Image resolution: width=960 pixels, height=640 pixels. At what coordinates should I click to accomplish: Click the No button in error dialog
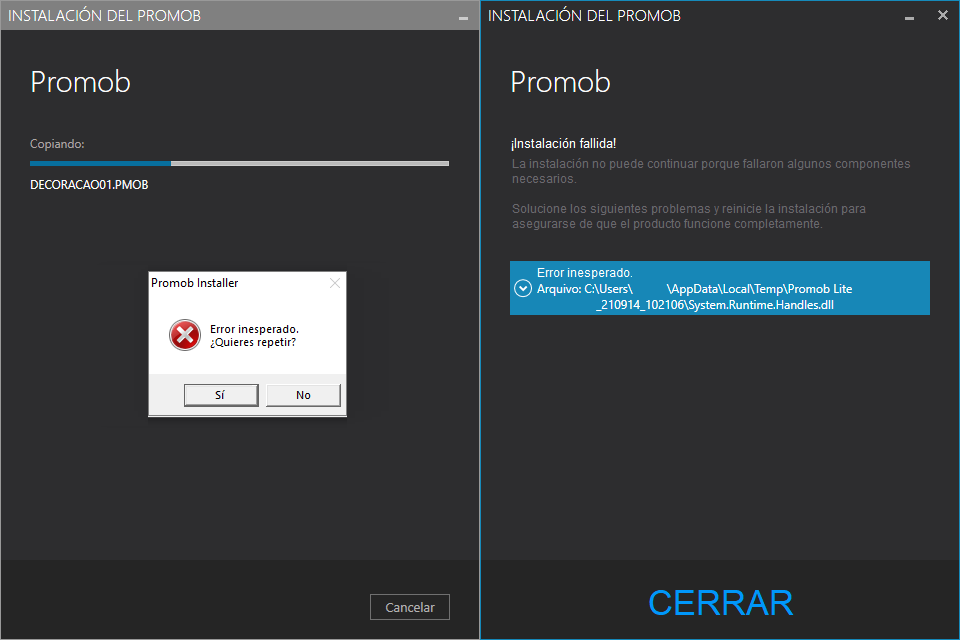pyautogui.click(x=303, y=395)
